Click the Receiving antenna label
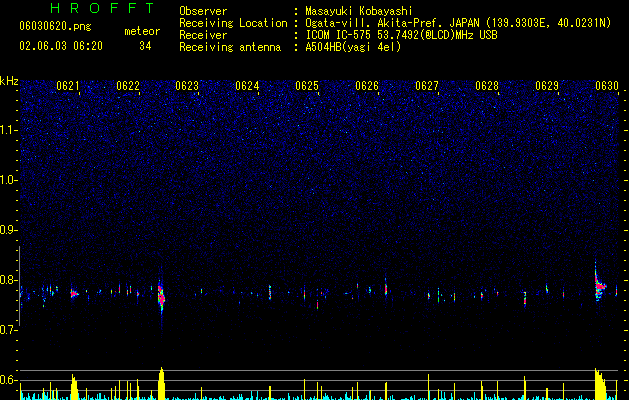This screenshot has height=400, width=629. tap(230, 47)
